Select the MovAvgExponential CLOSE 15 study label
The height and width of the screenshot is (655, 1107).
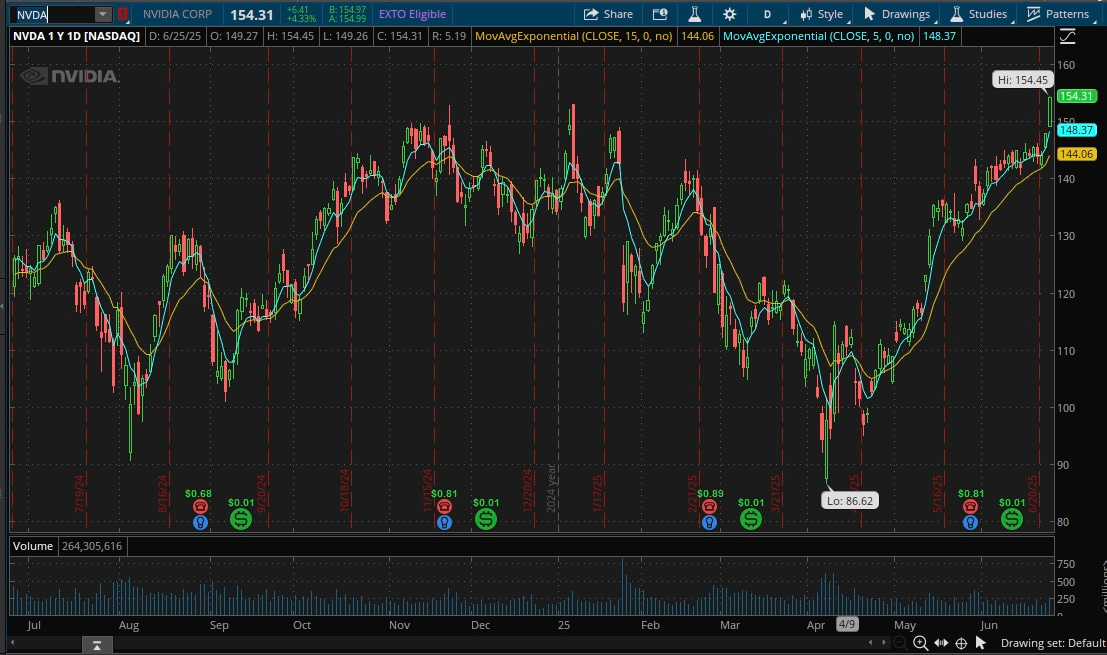point(573,36)
